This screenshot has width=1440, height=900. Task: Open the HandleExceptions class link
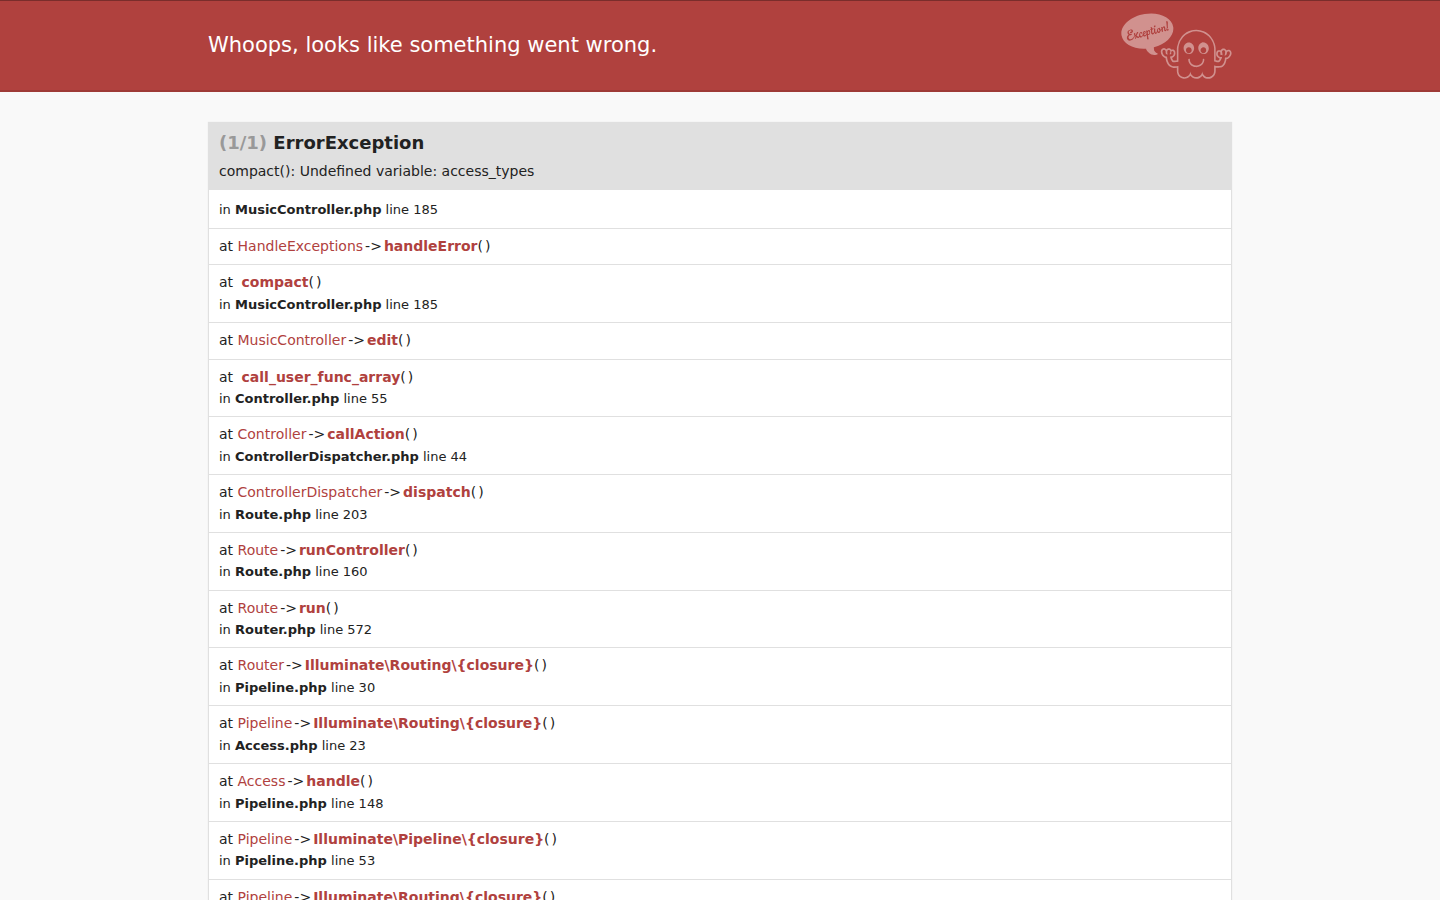click(300, 246)
